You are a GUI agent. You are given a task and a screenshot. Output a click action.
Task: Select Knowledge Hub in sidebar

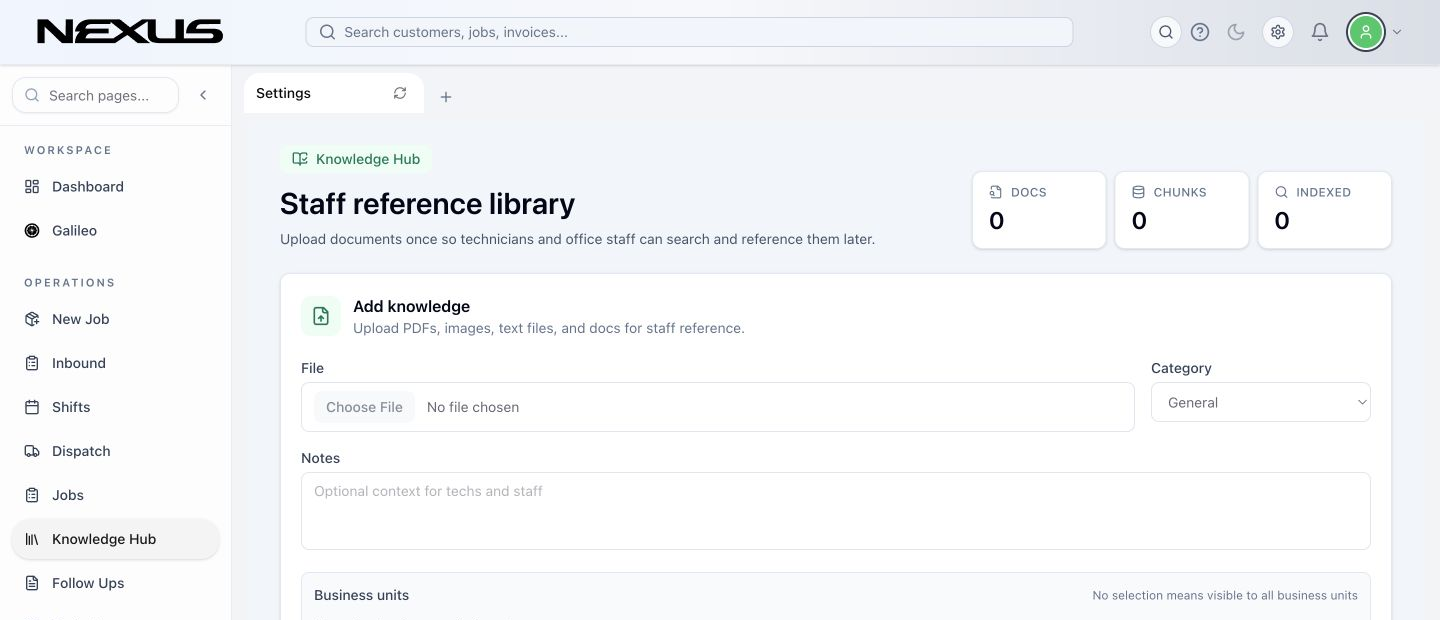[115, 539]
